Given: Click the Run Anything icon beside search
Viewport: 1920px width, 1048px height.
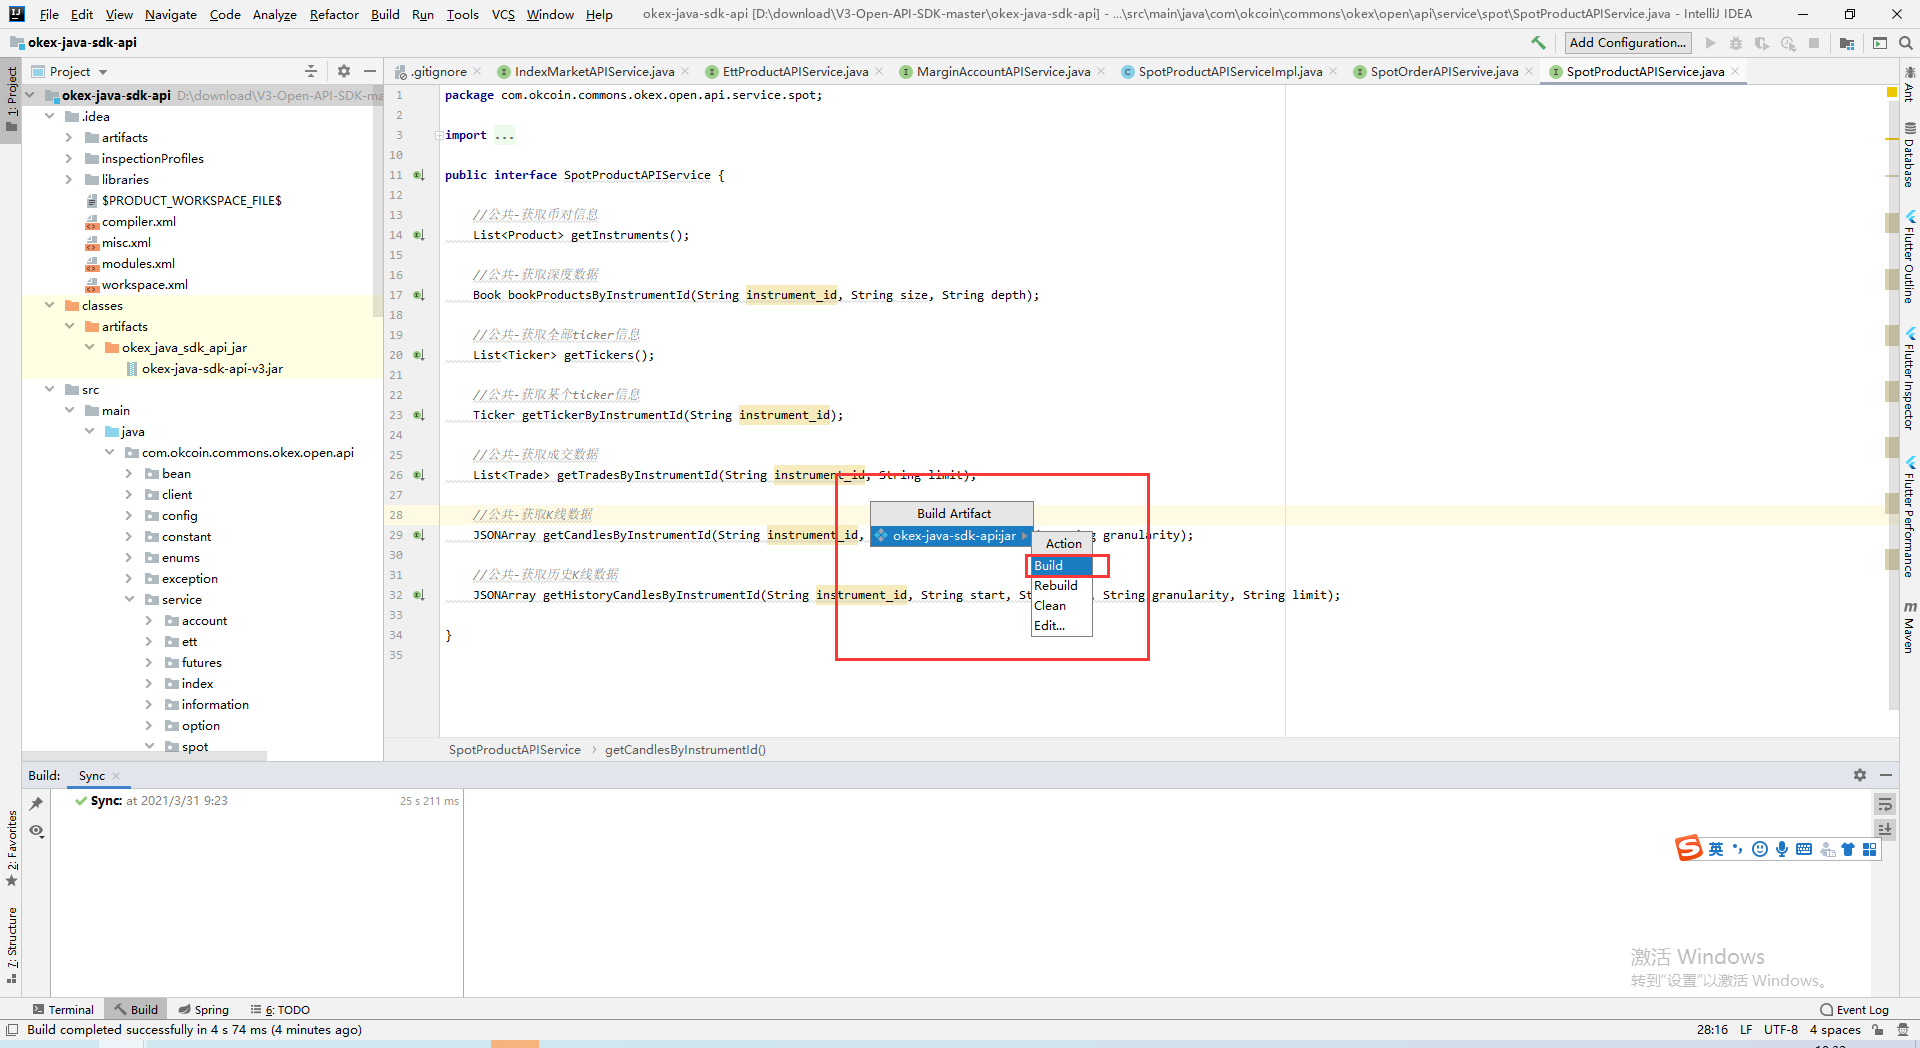Looking at the screenshot, I should (x=1880, y=43).
